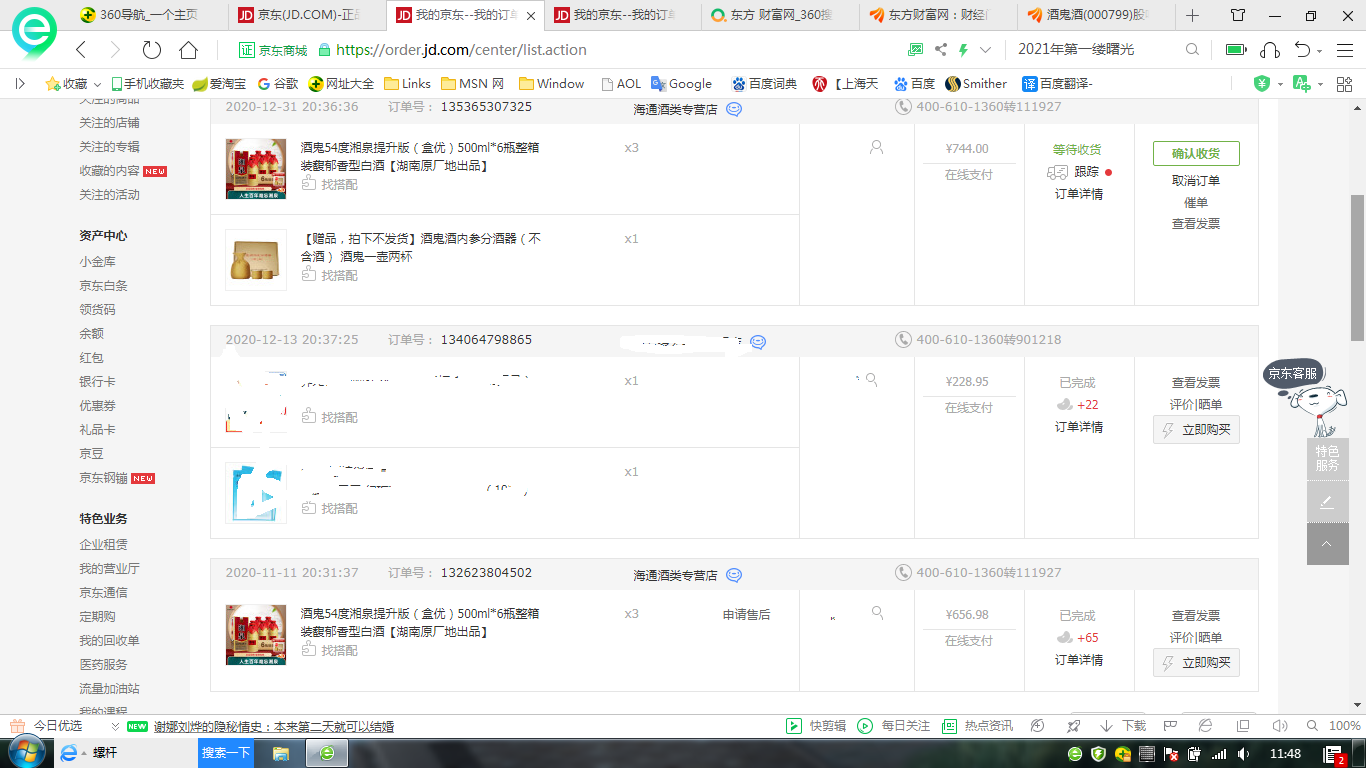The height and width of the screenshot is (768, 1366).
Task: Open a new tab with the plus icon
Action: (1192, 16)
